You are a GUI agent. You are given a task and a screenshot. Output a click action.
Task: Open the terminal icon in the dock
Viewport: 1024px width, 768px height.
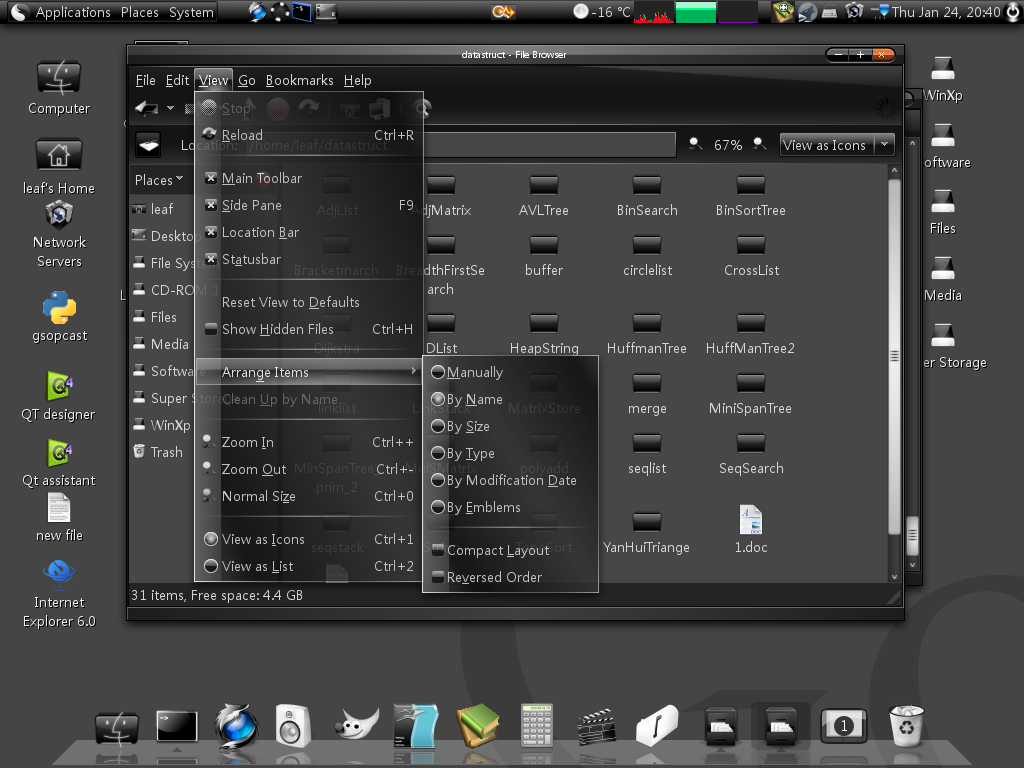(x=176, y=726)
